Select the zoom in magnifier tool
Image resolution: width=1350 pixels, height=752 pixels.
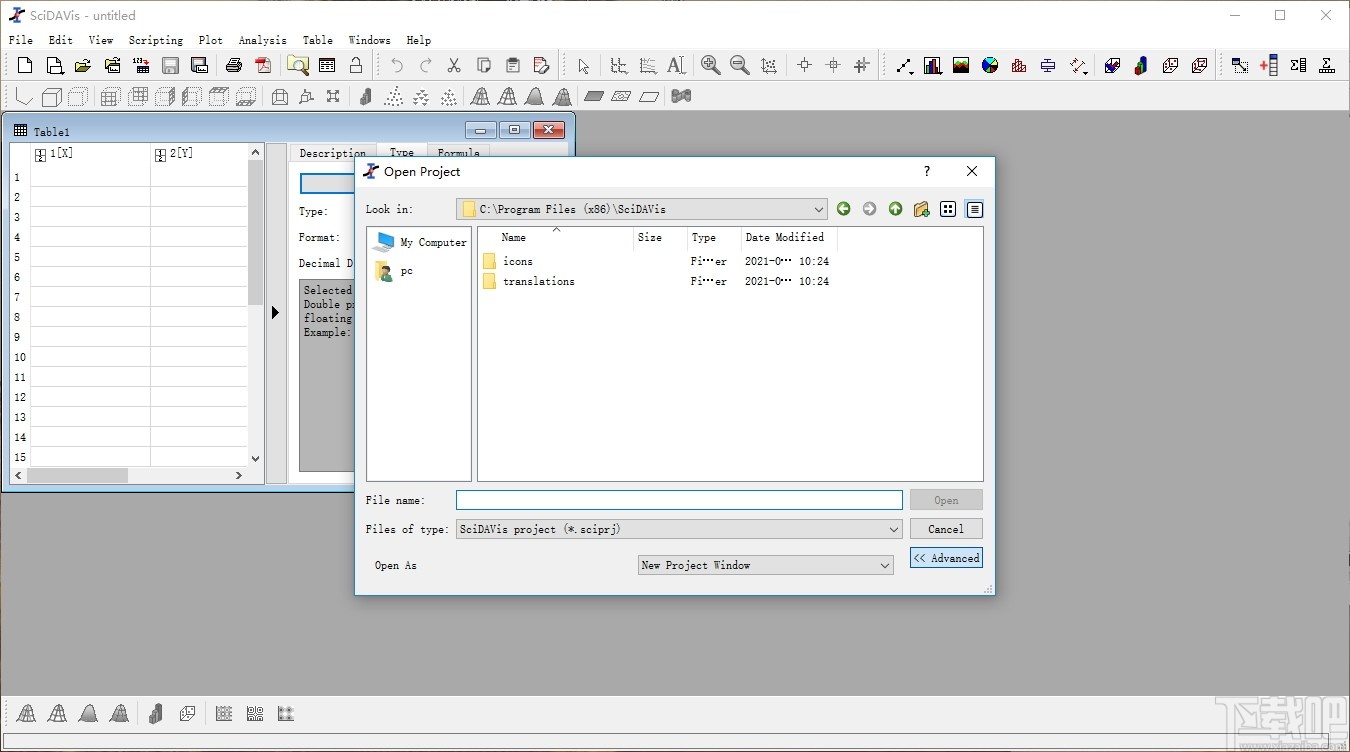[711, 66]
